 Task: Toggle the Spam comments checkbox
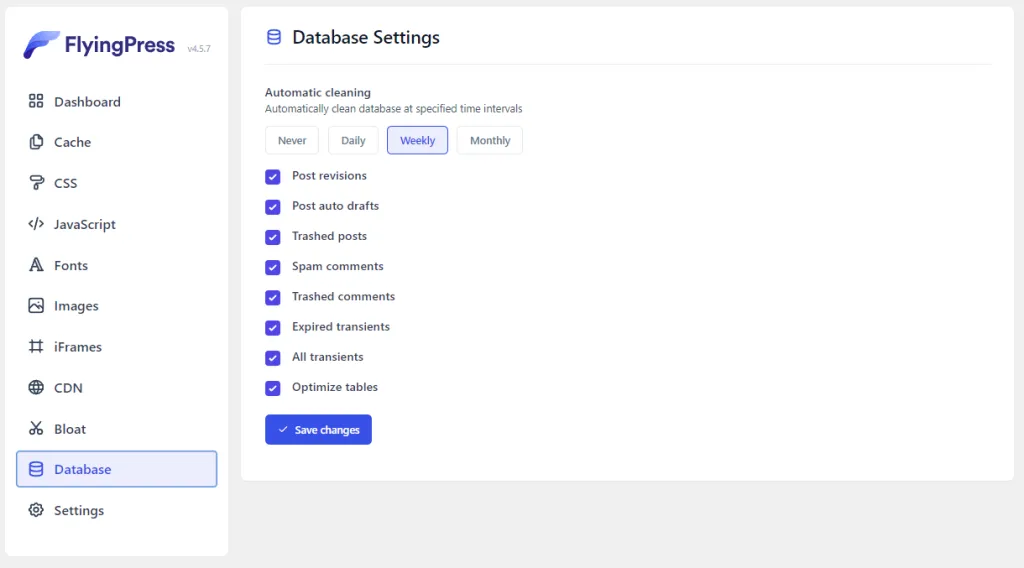(273, 267)
